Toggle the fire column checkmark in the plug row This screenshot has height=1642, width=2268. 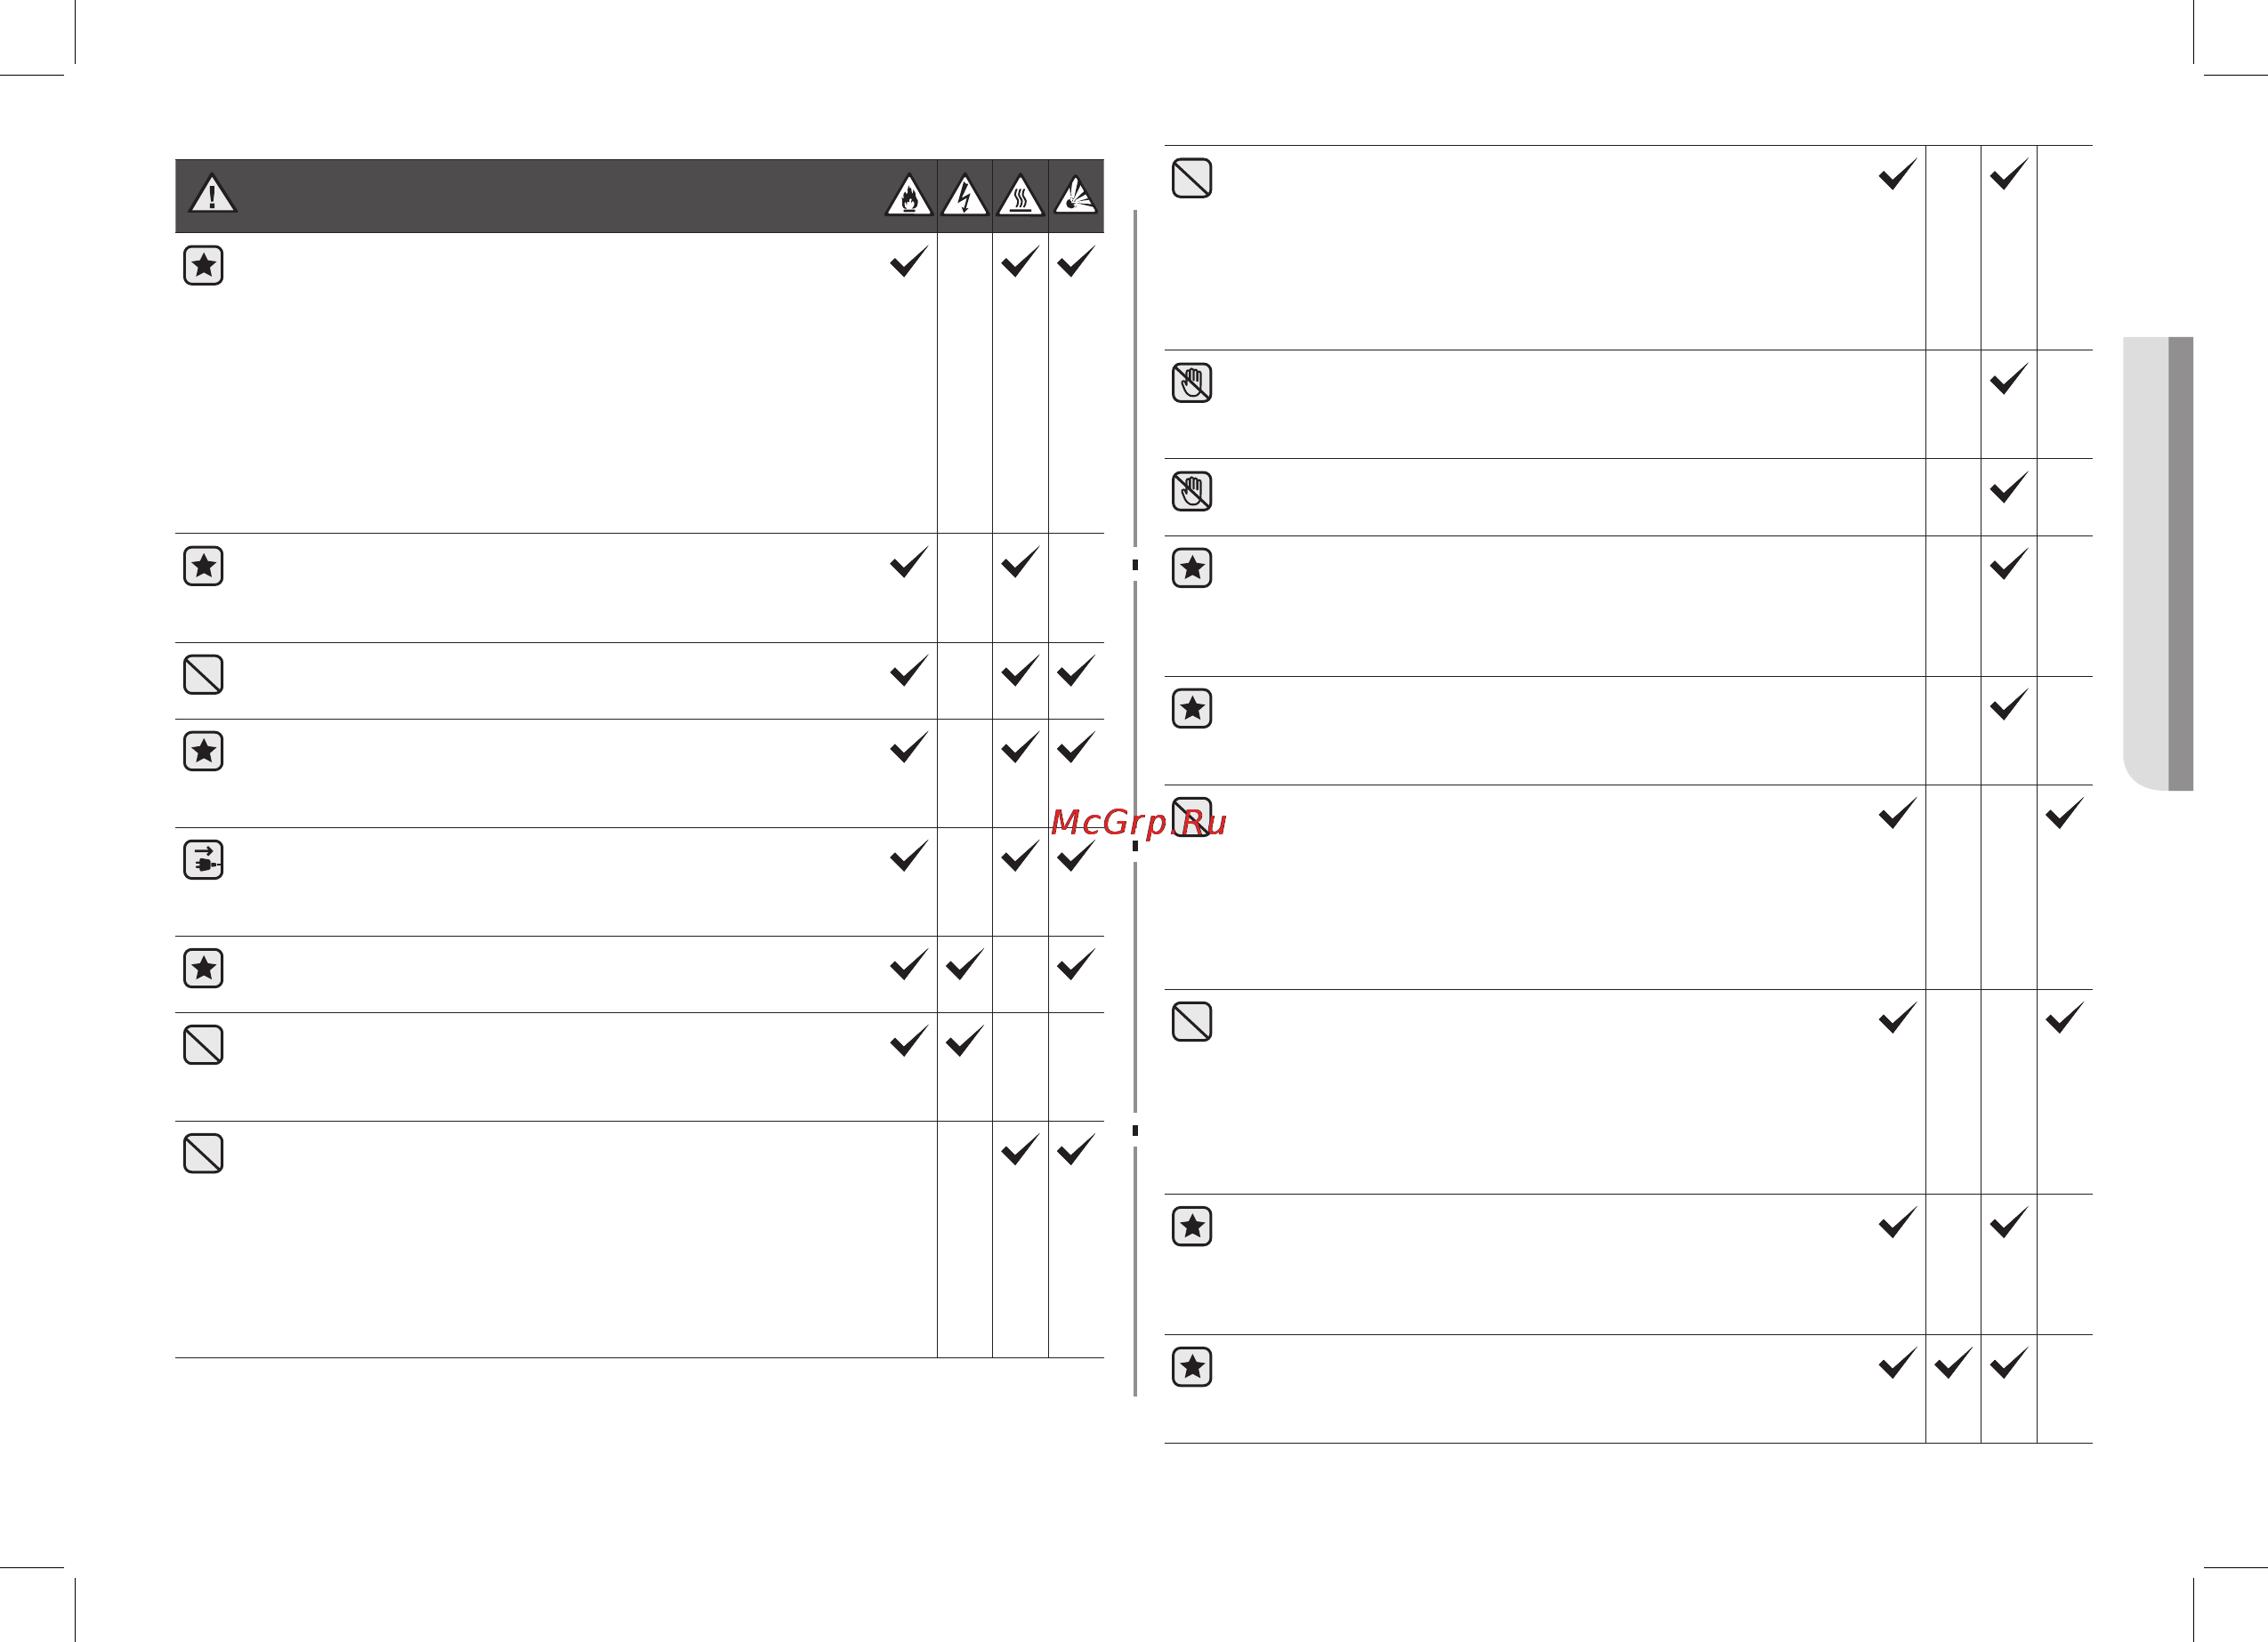pos(909,856)
